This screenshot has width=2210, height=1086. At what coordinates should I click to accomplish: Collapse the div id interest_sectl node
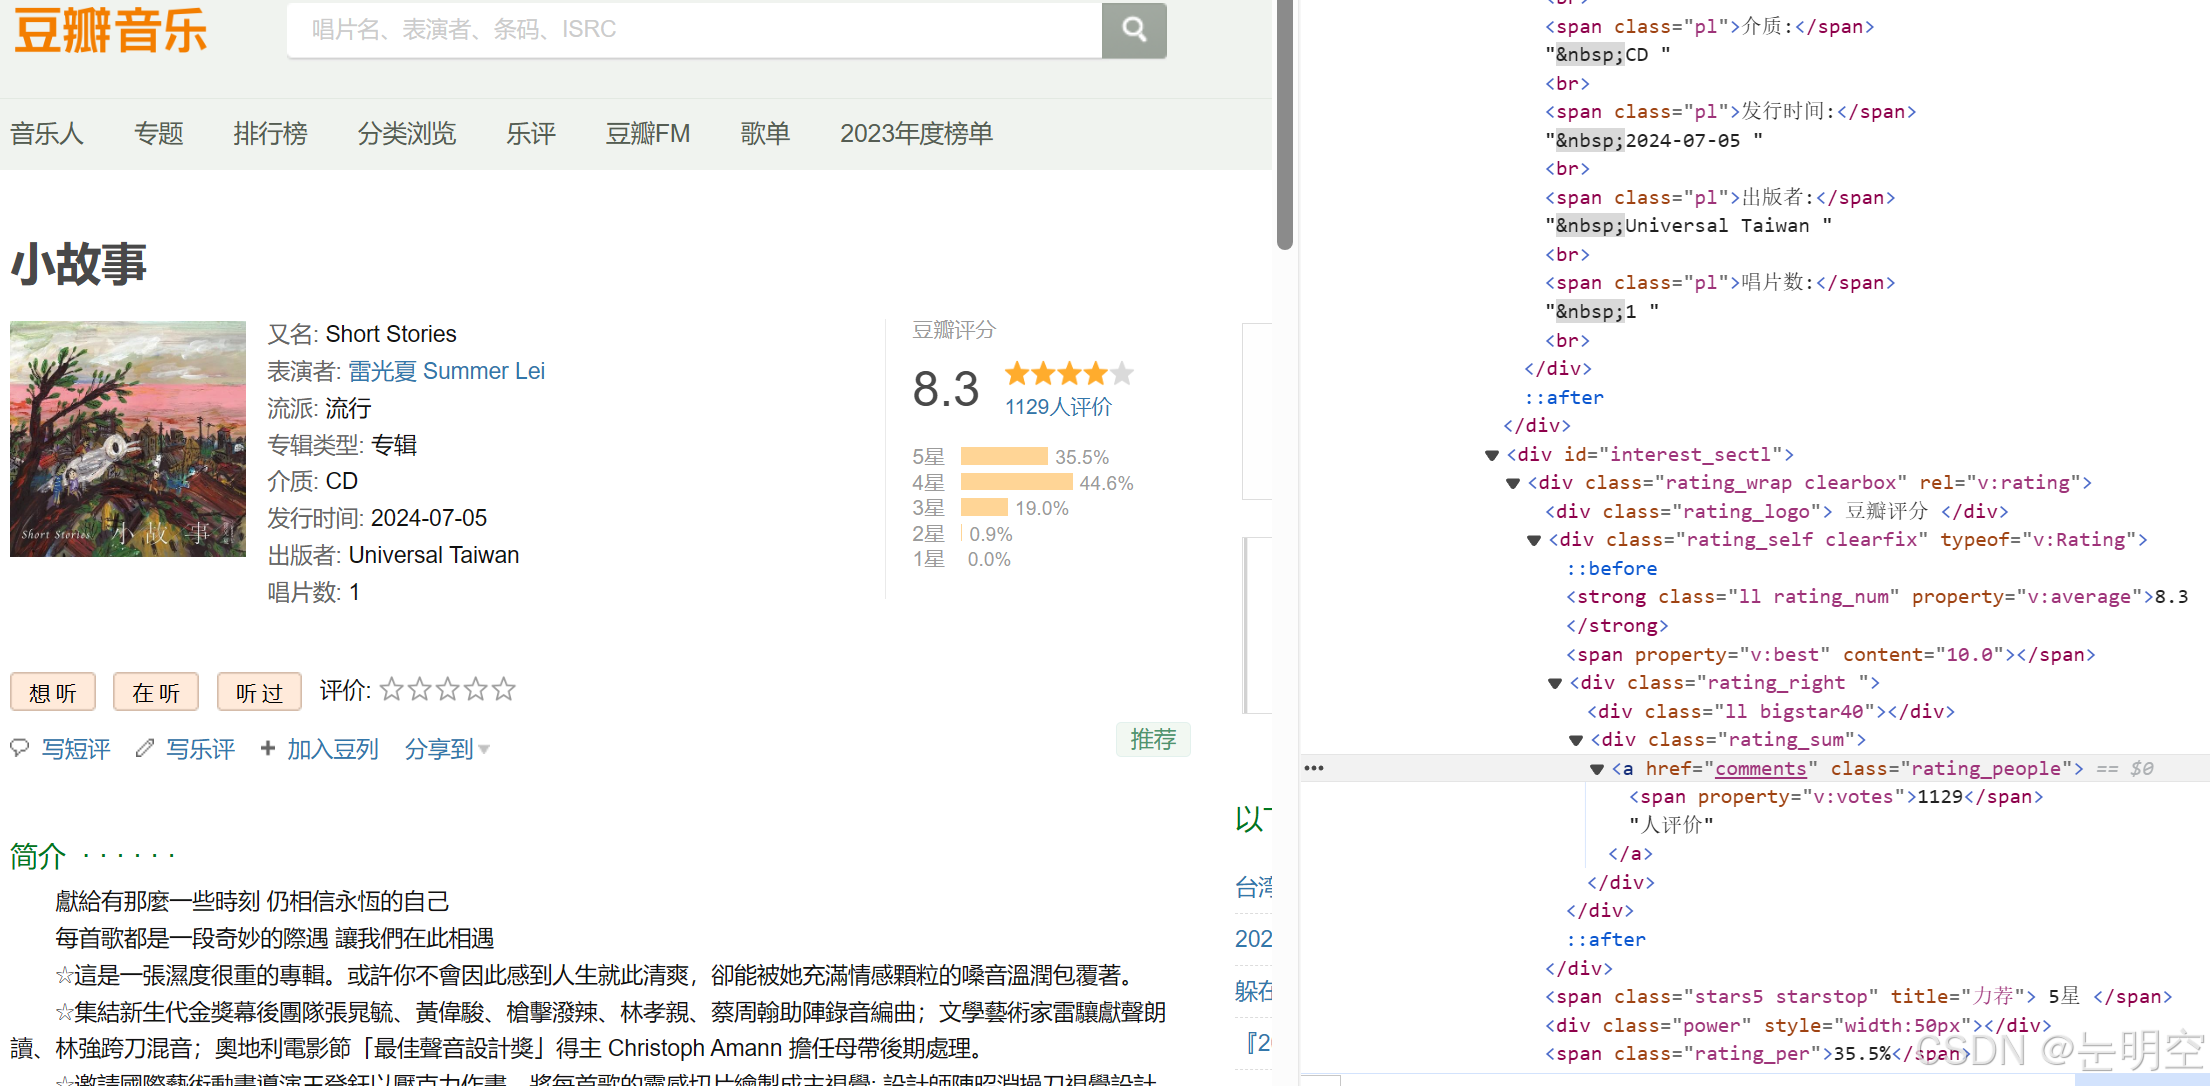1491,455
